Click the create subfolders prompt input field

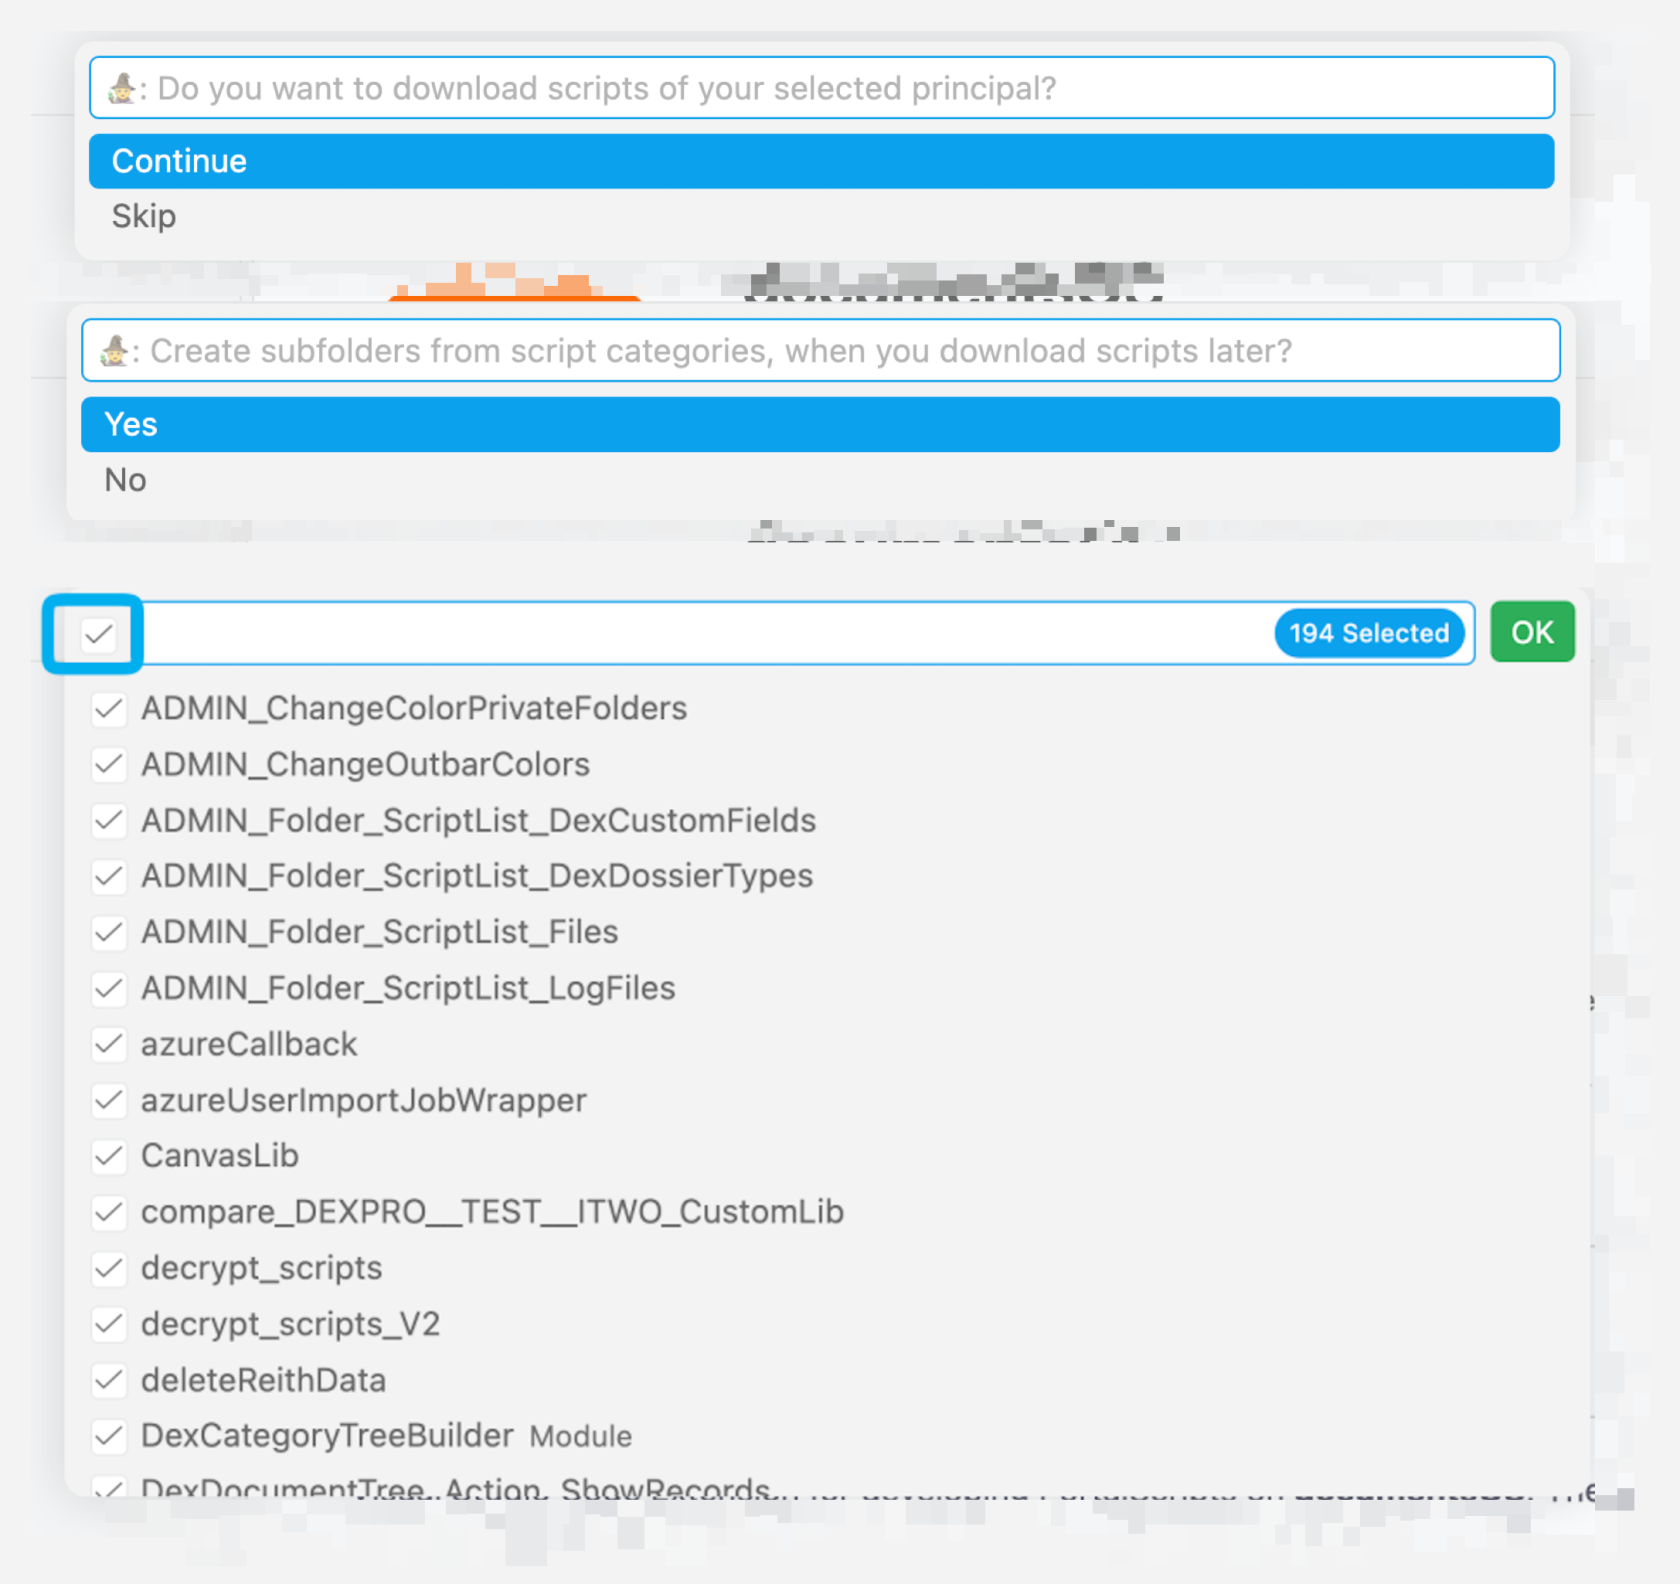820,351
